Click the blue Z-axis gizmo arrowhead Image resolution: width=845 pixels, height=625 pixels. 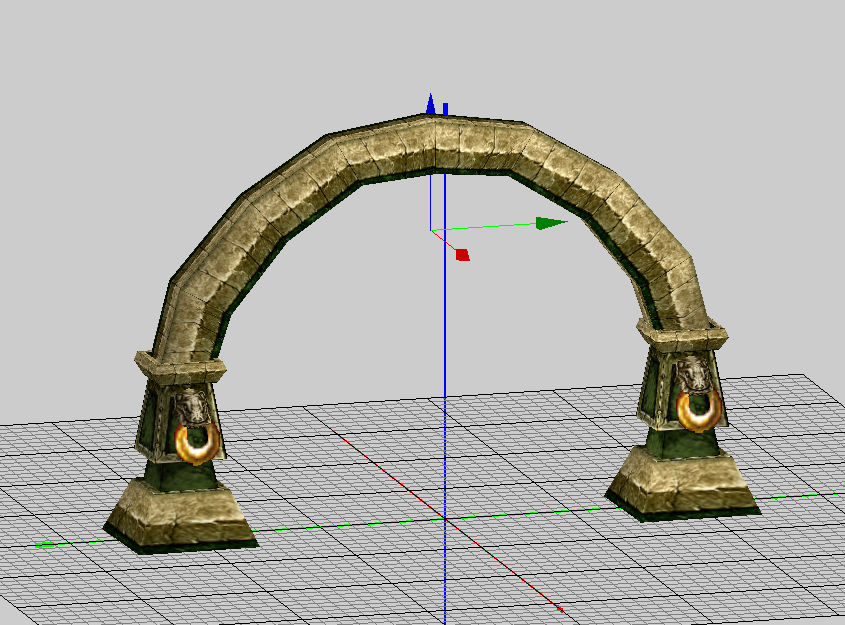pyautogui.click(x=431, y=103)
